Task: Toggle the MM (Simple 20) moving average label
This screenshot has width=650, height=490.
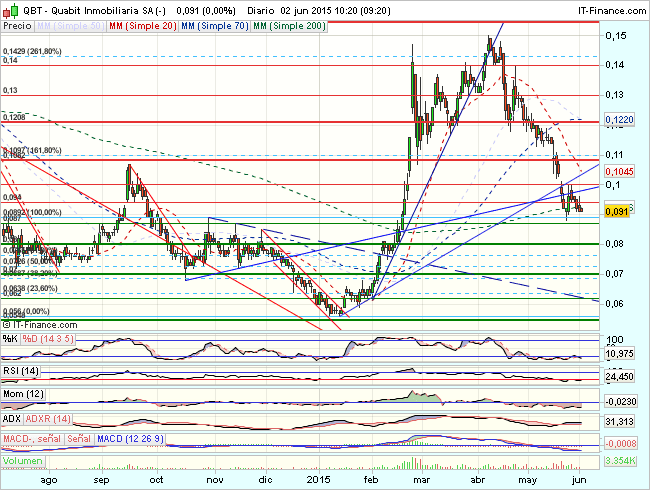Action: [143, 26]
